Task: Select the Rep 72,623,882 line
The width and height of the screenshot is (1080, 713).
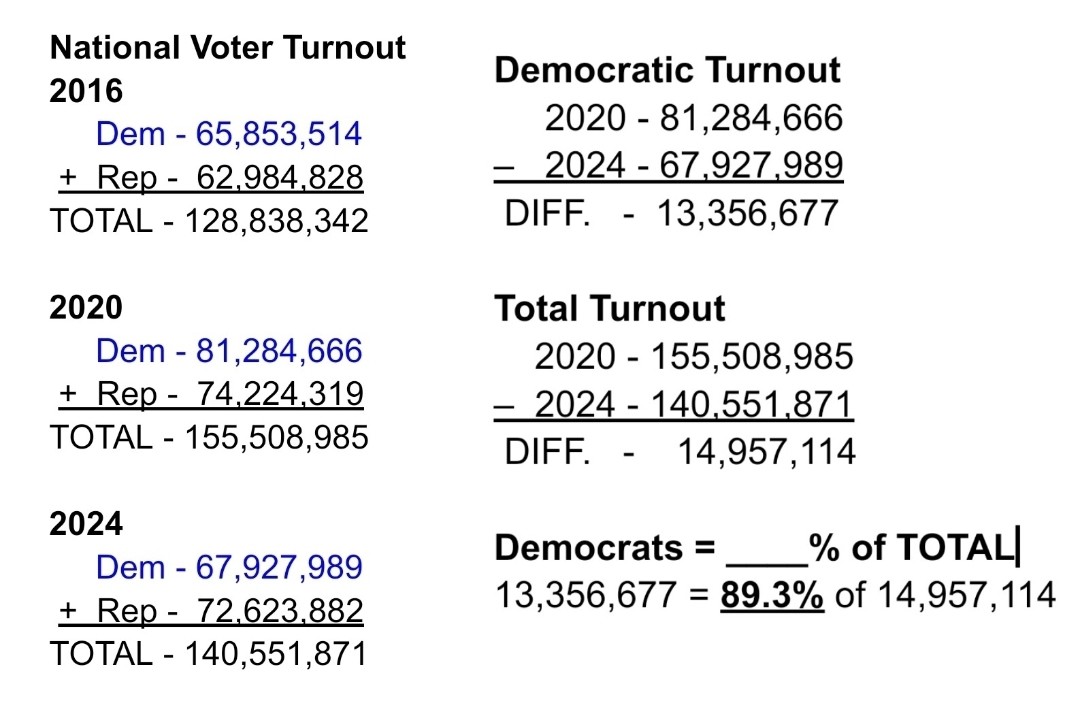Action: pos(210,610)
